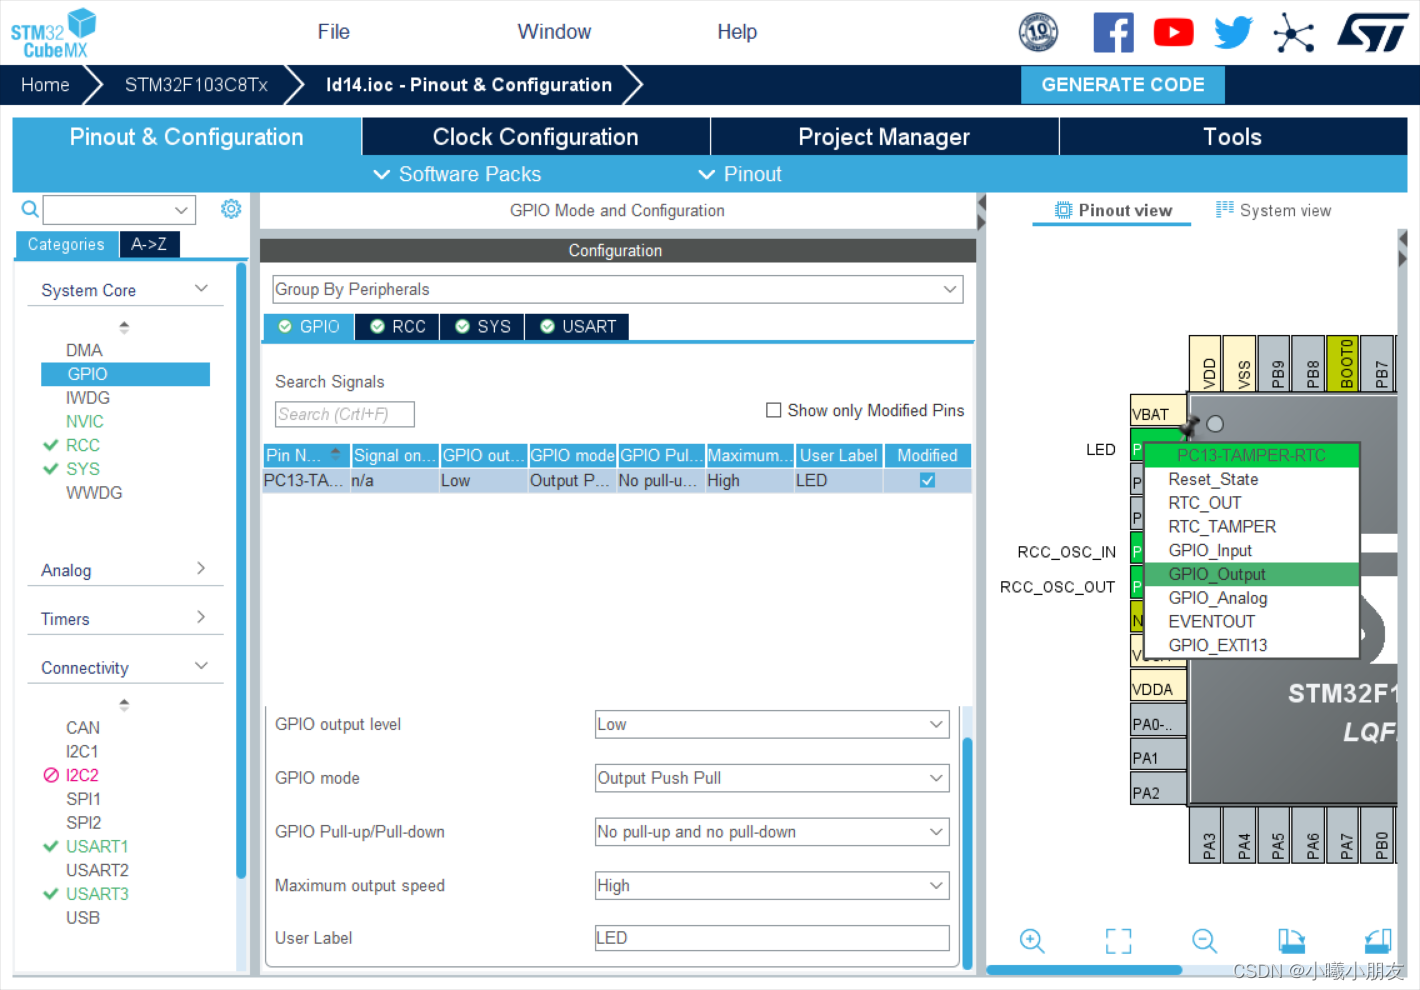Click the search magnifier icon in sidebar
The width and height of the screenshot is (1420, 990).
30,209
